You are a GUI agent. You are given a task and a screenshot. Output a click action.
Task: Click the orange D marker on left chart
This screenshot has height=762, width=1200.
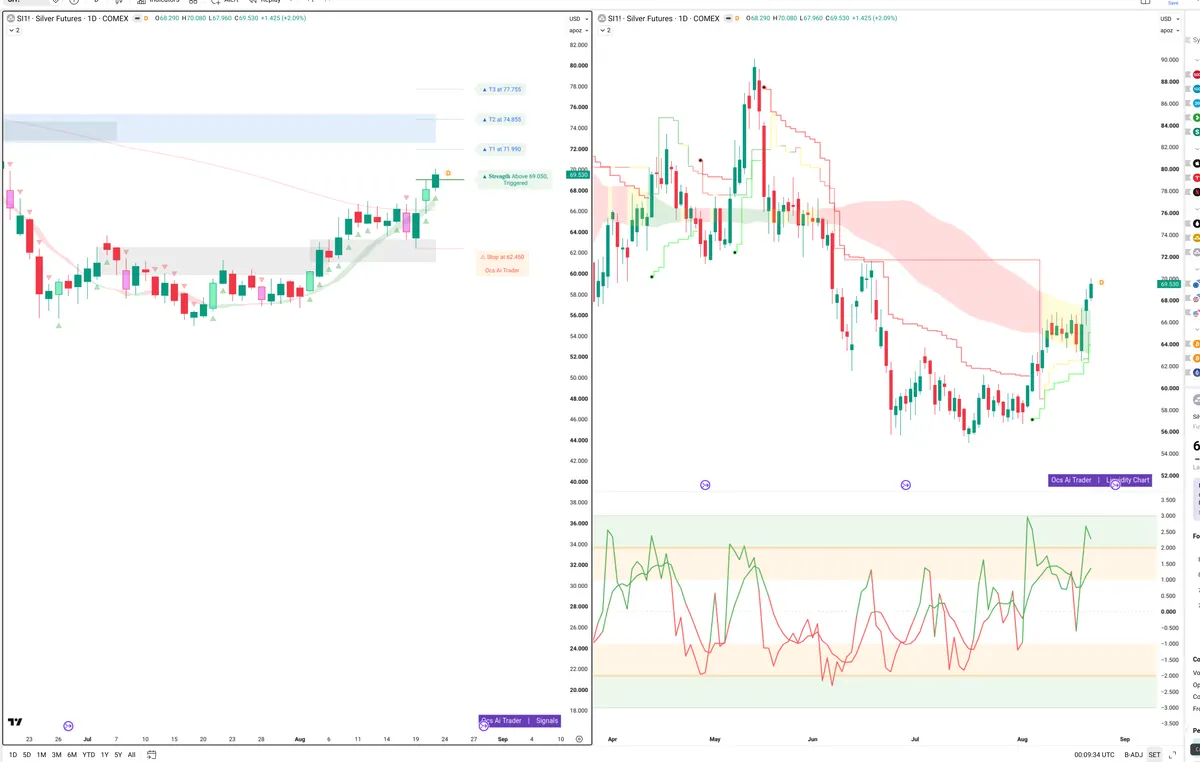(x=448, y=174)
